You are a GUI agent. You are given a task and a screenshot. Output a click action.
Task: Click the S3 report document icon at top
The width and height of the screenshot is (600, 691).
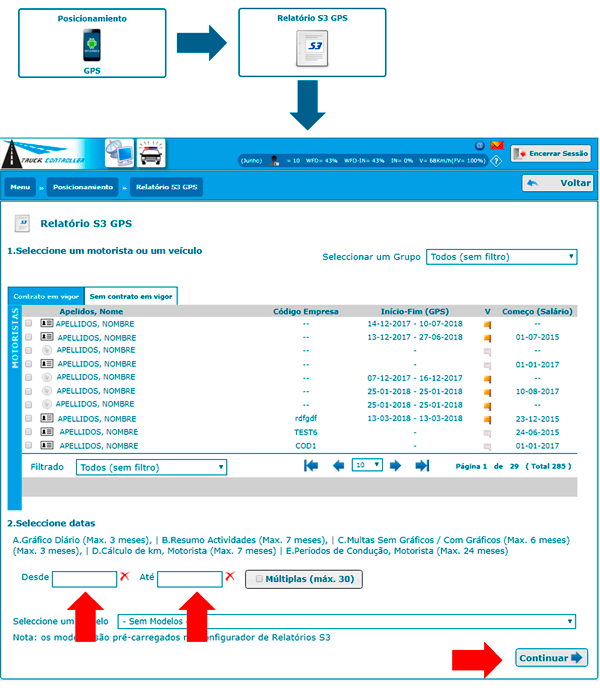(x=312, y=48)
